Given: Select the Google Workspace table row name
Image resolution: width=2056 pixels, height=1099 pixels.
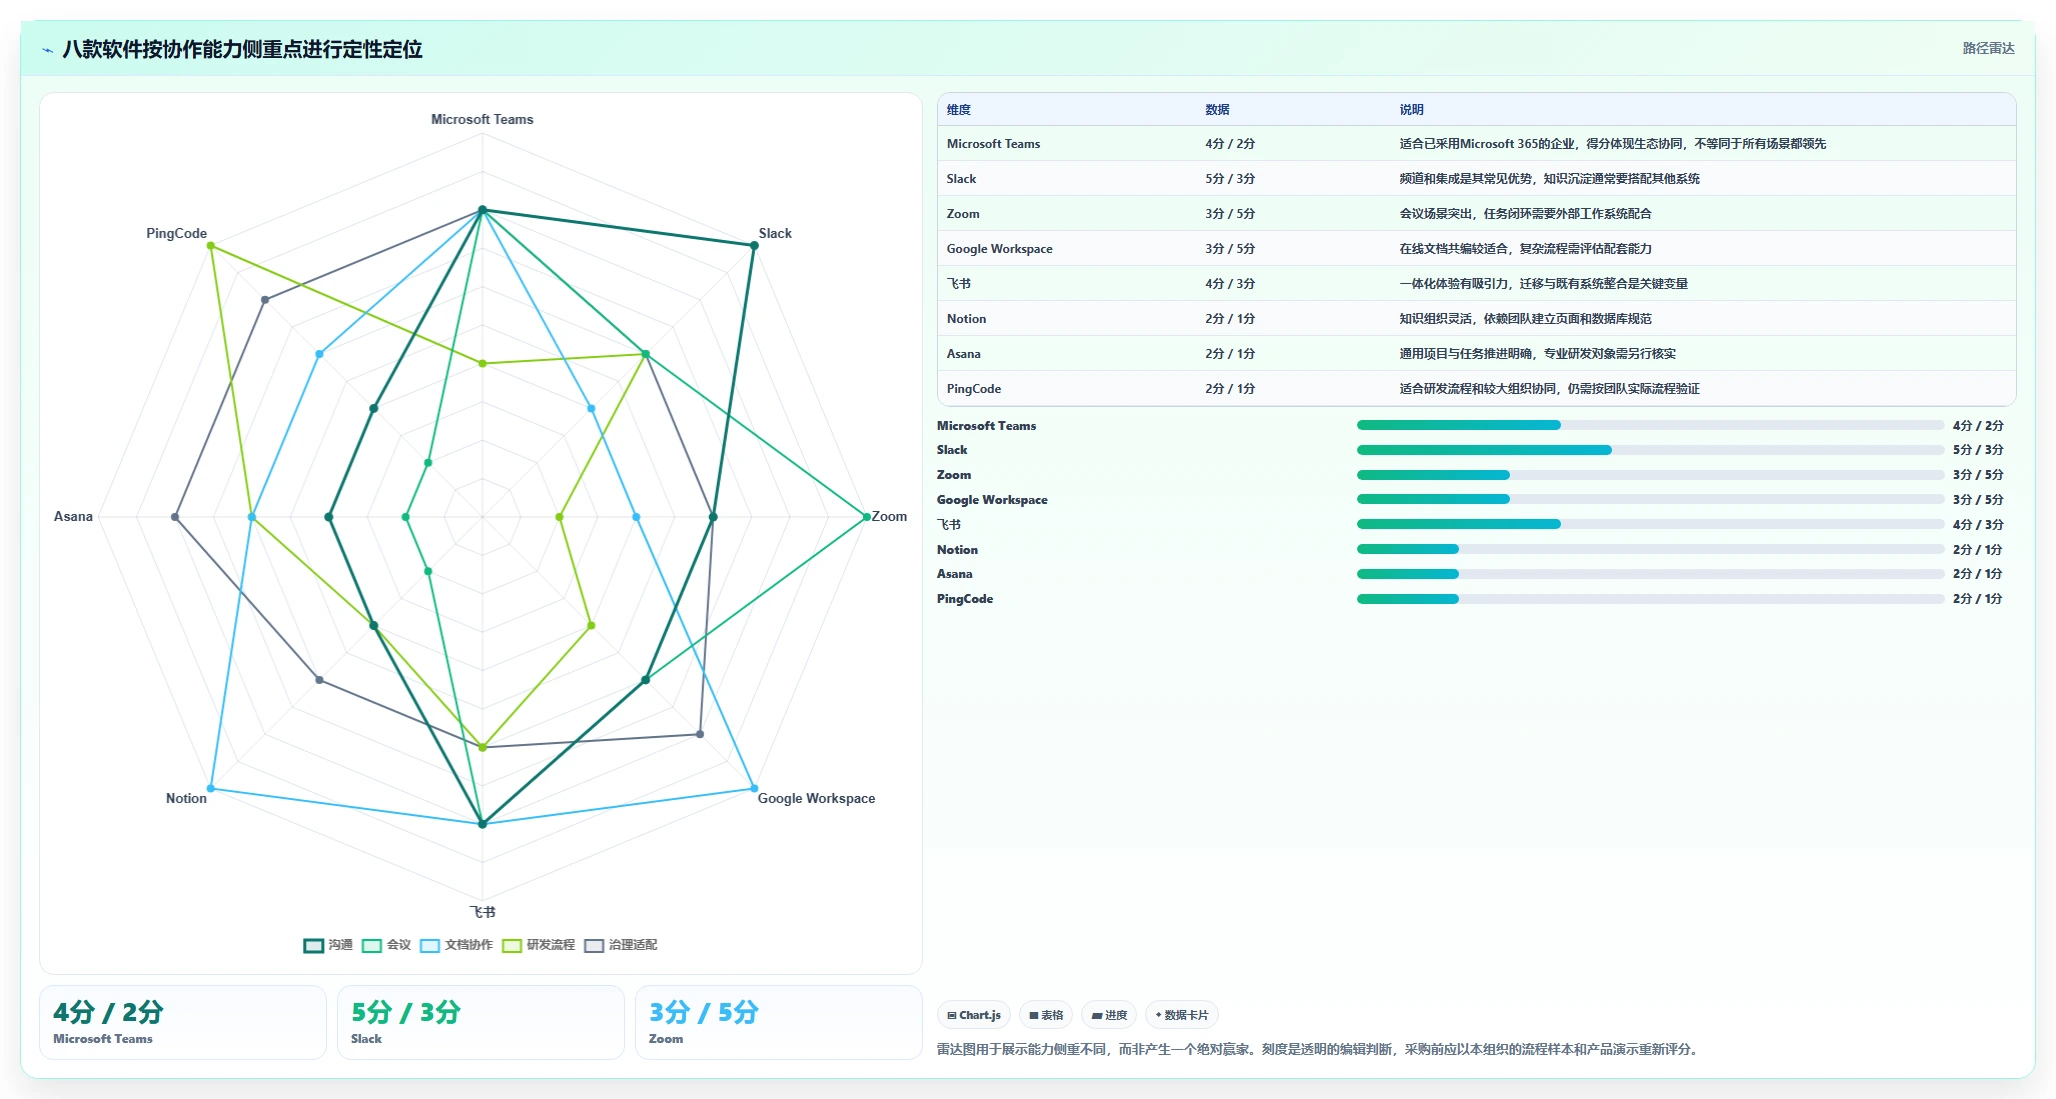Looking at the screenshot, I should (999, 249).
